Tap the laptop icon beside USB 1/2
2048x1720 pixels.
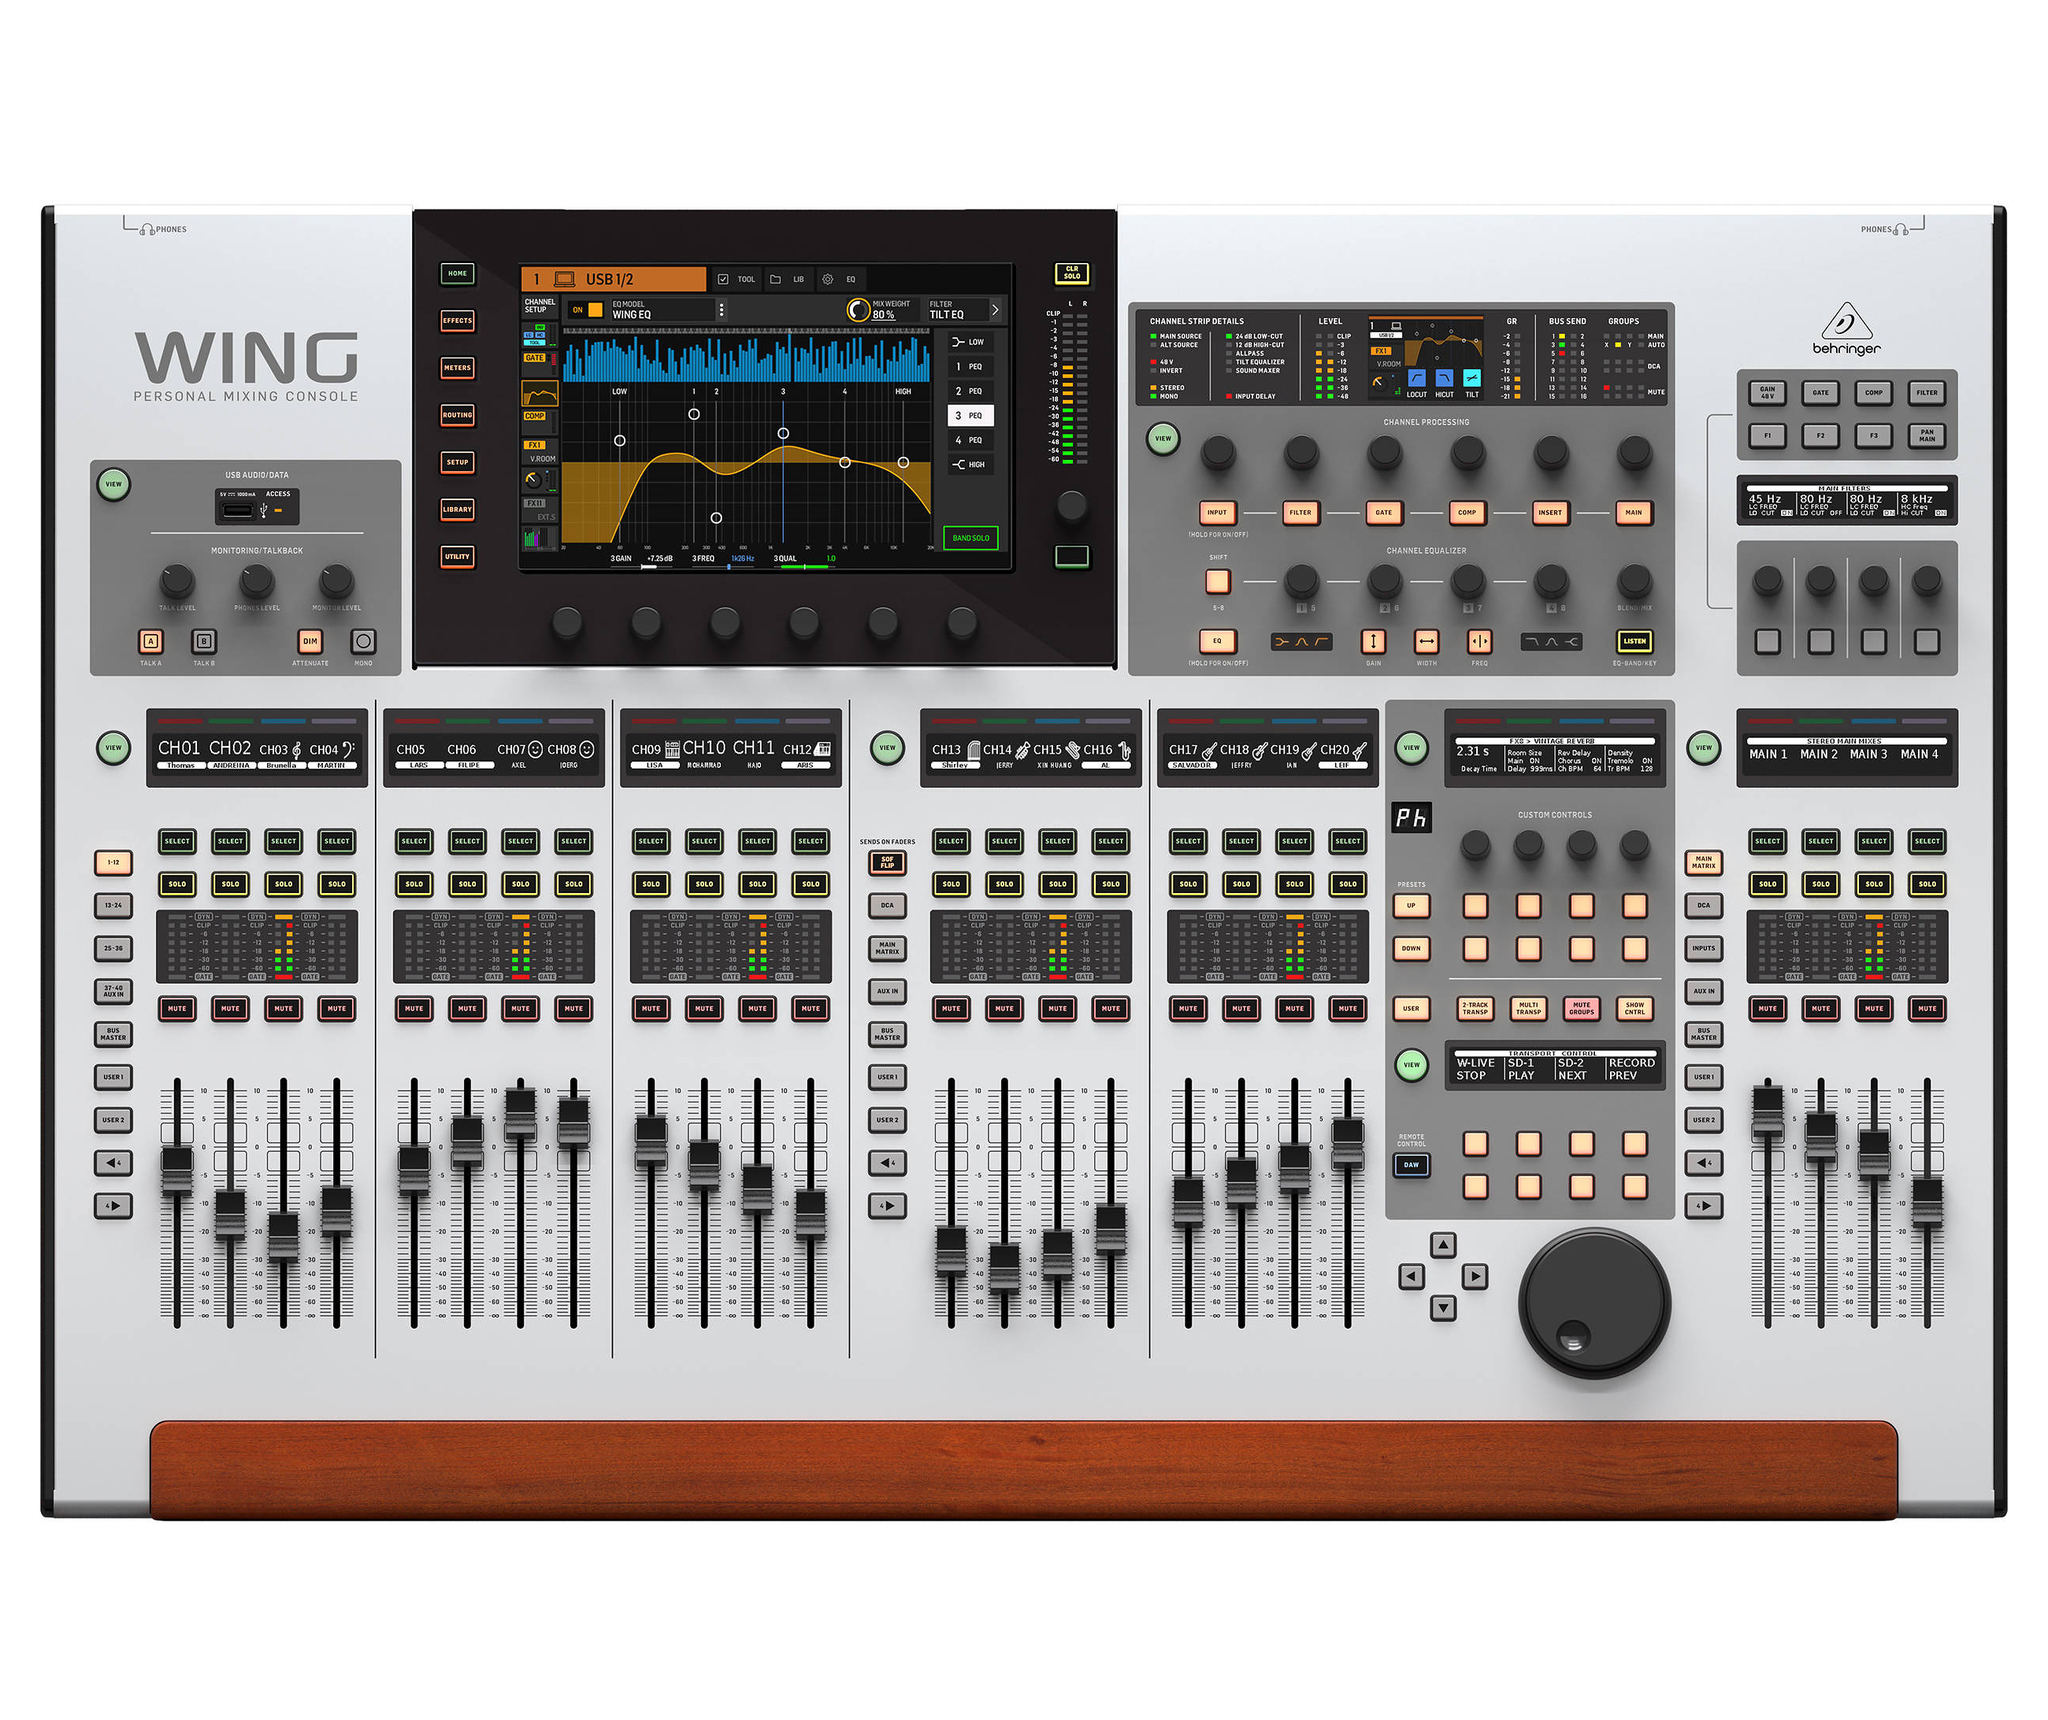click(x=565, y=279)
